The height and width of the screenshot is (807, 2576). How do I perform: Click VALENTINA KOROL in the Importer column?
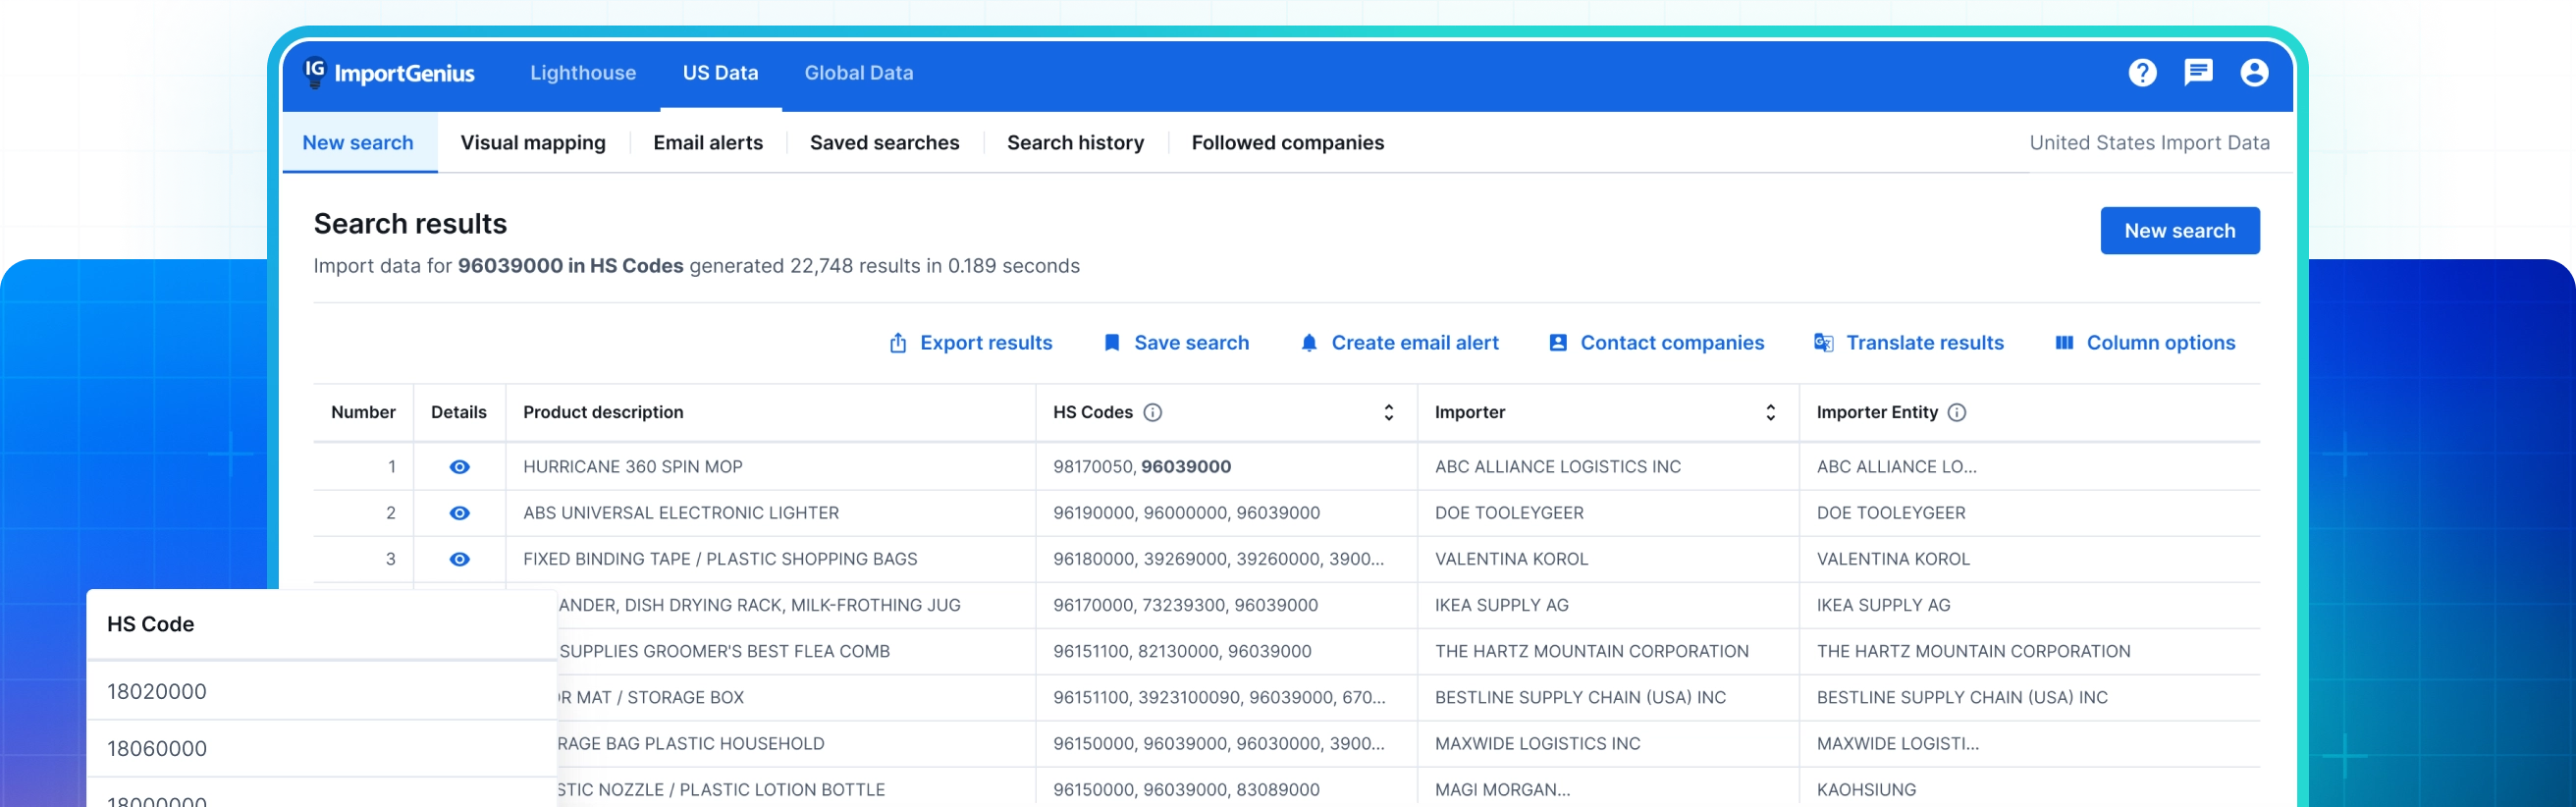tap(1510, 559)
